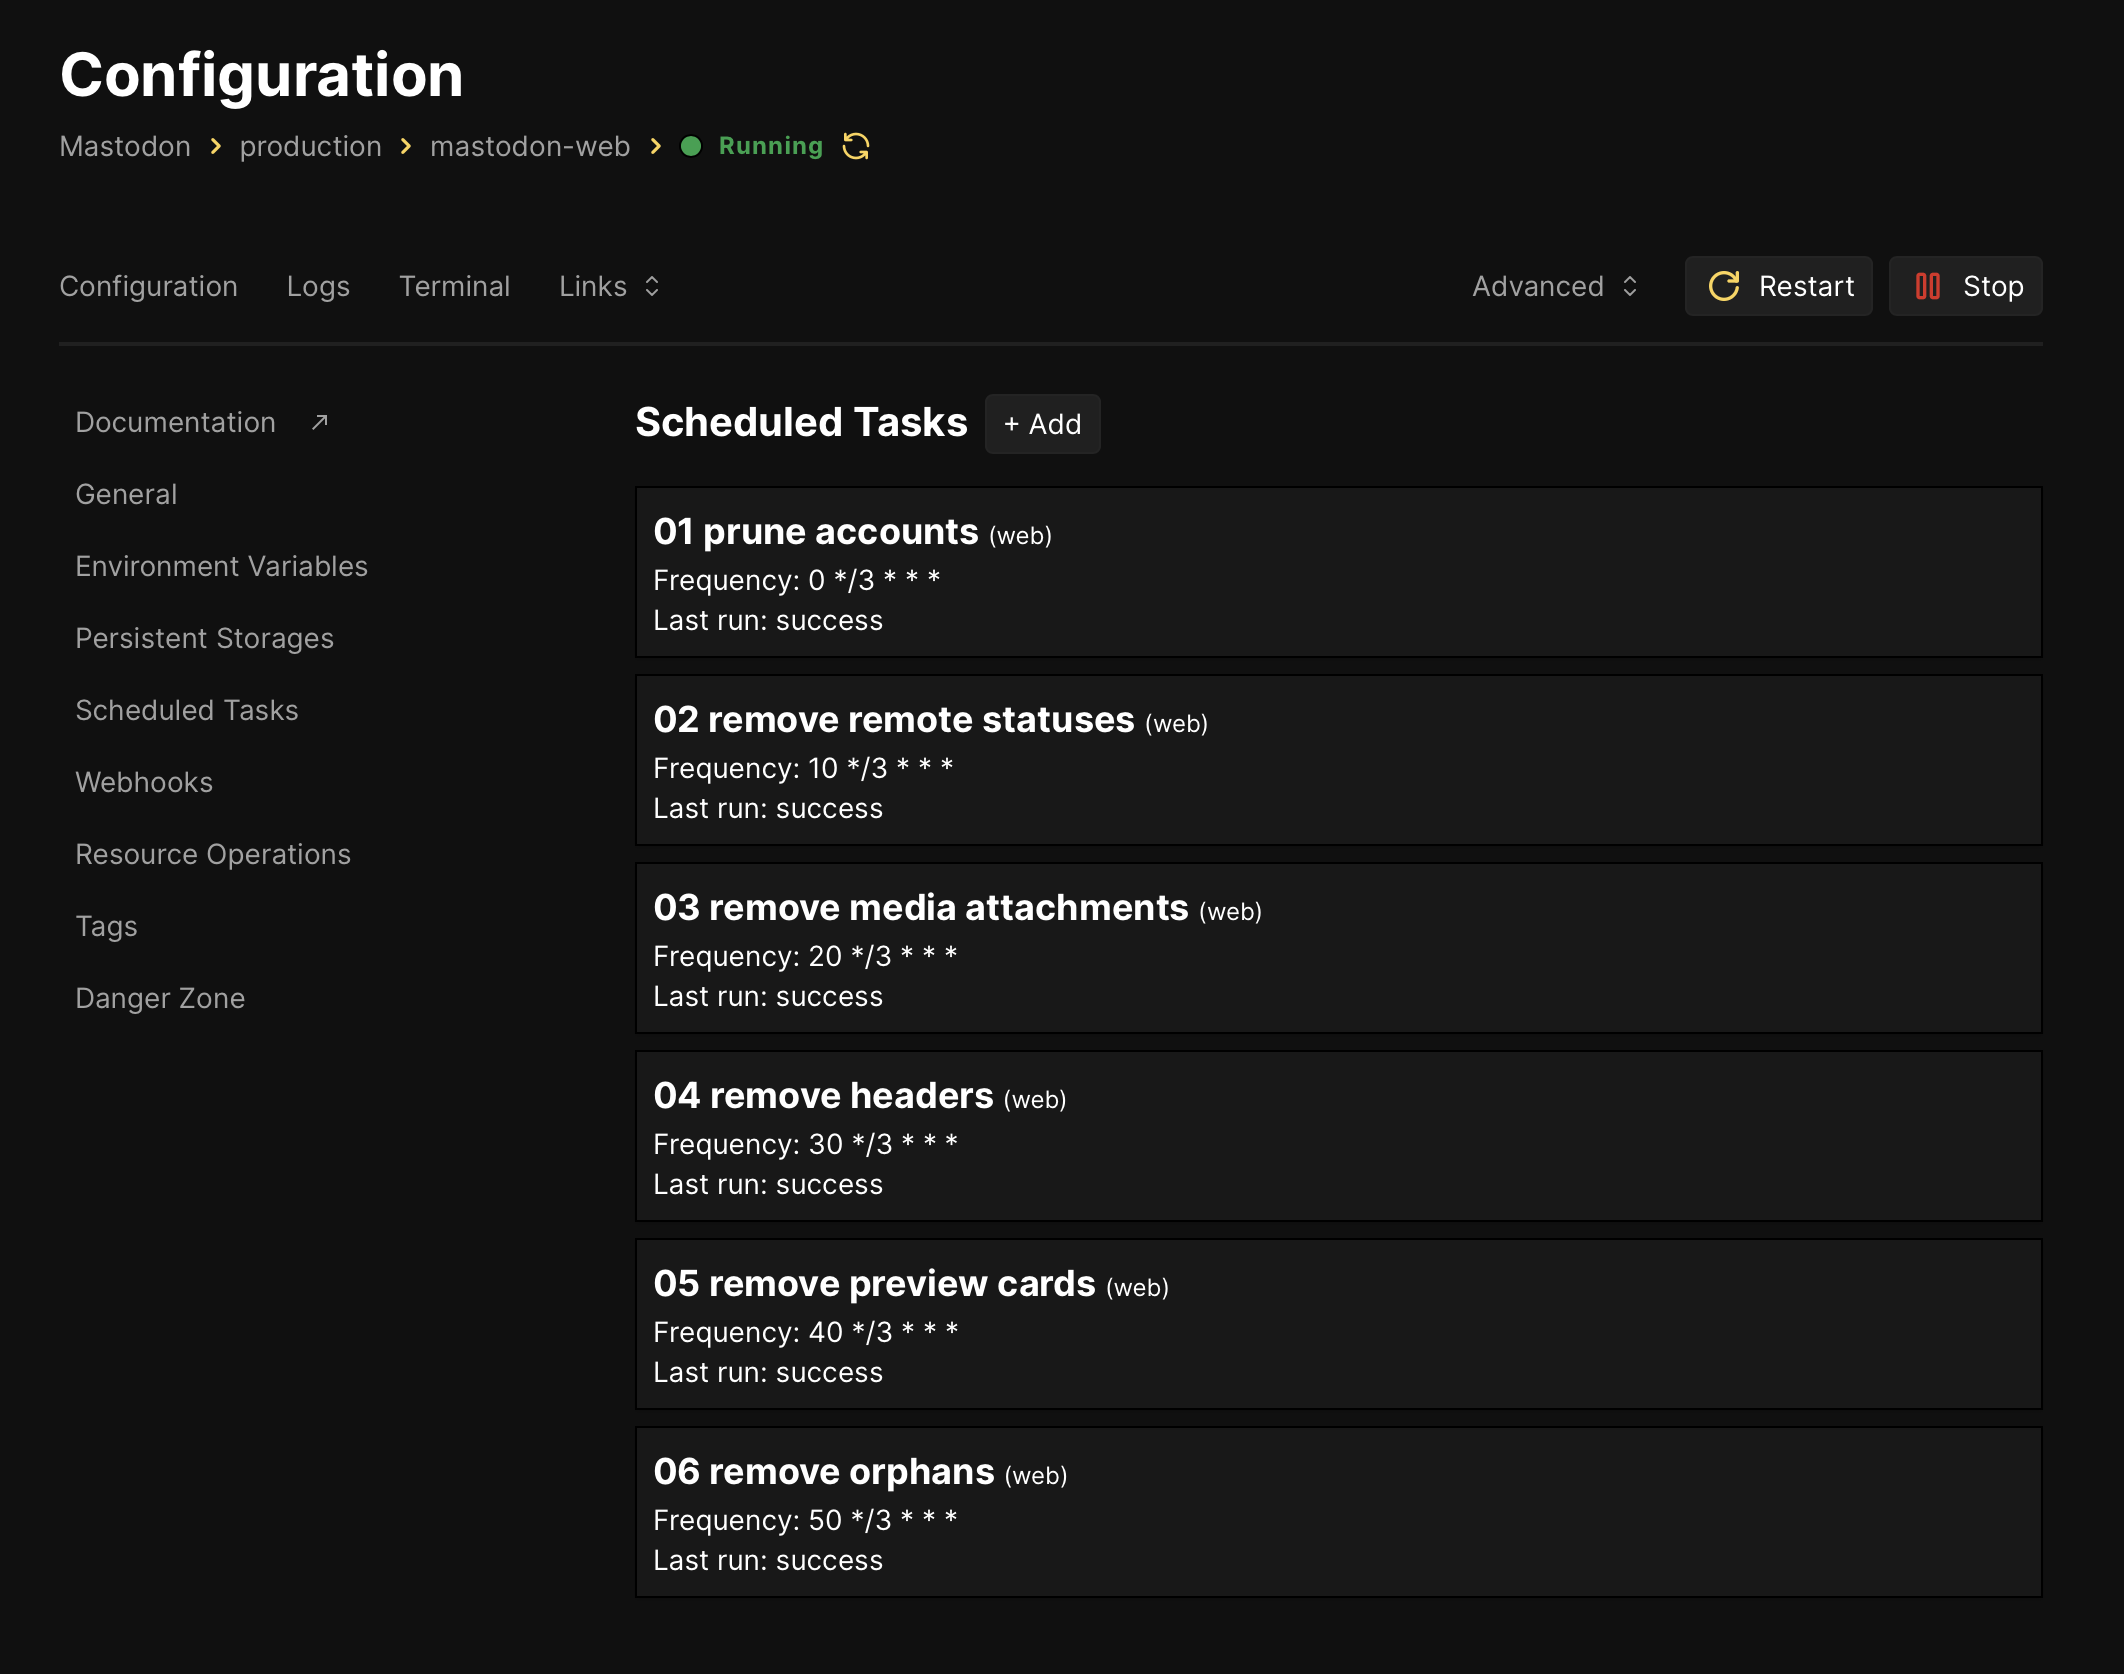Open the Mastodon breadcrumb link
2124x1674 pixels.
click(x=124, y=146)
